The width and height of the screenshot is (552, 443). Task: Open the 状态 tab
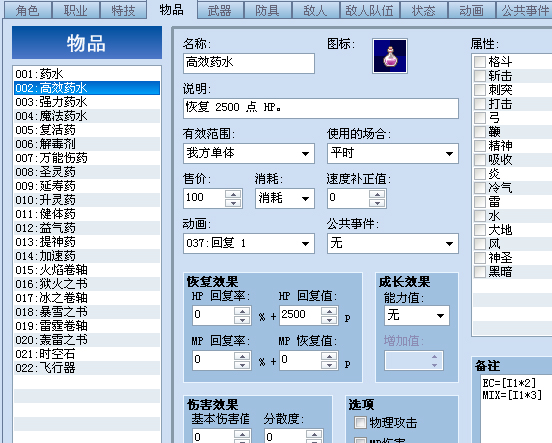point(424,11)
